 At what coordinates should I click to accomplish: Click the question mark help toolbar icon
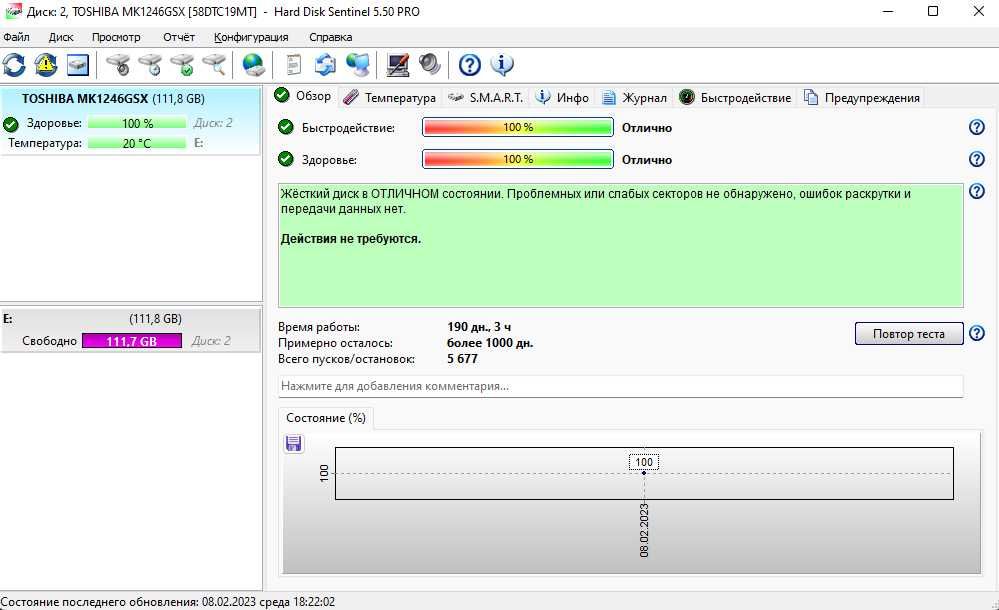(x=470, y=65)
